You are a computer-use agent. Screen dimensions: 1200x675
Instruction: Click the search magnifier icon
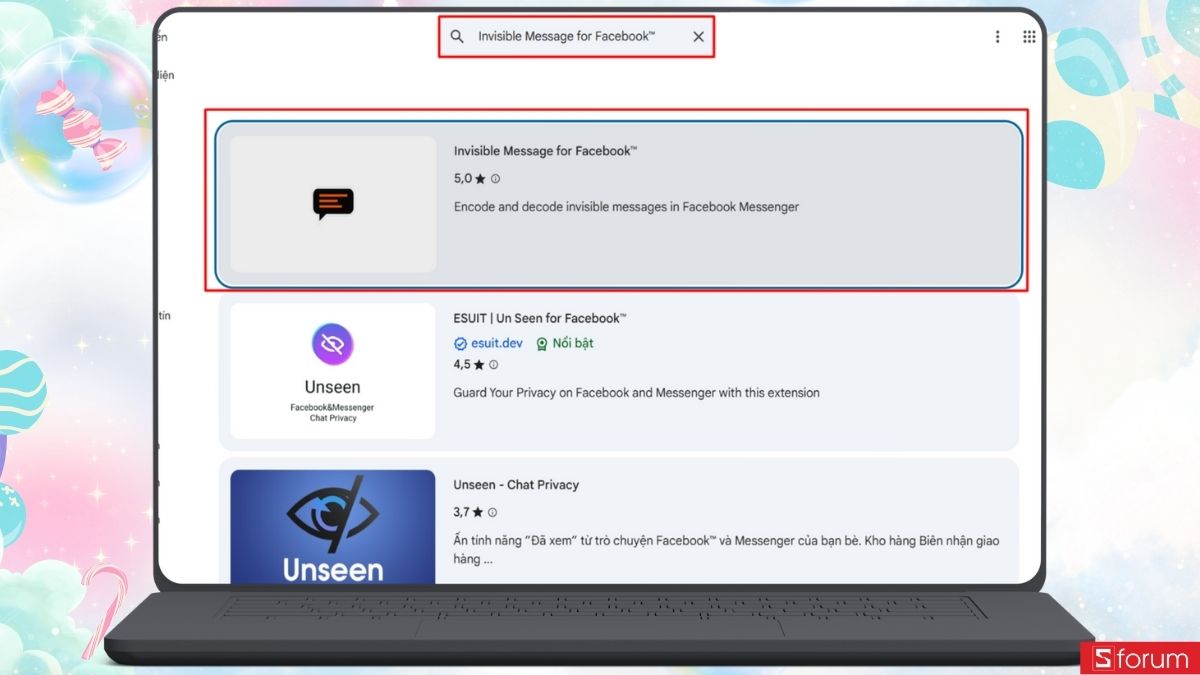[457, 36]
